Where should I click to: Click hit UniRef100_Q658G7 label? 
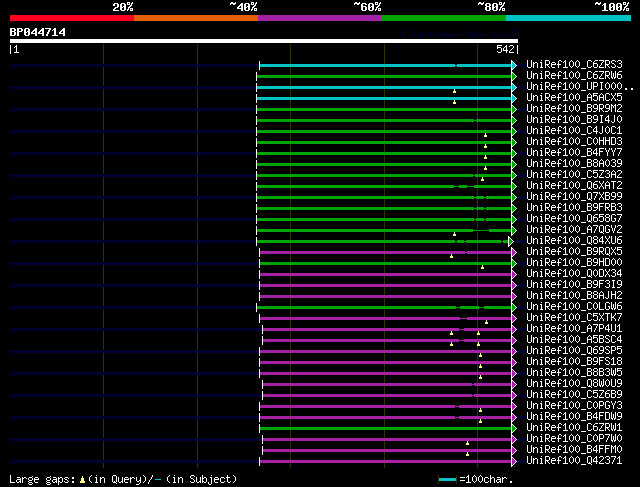pyautogui.click(x=574, y=219)
